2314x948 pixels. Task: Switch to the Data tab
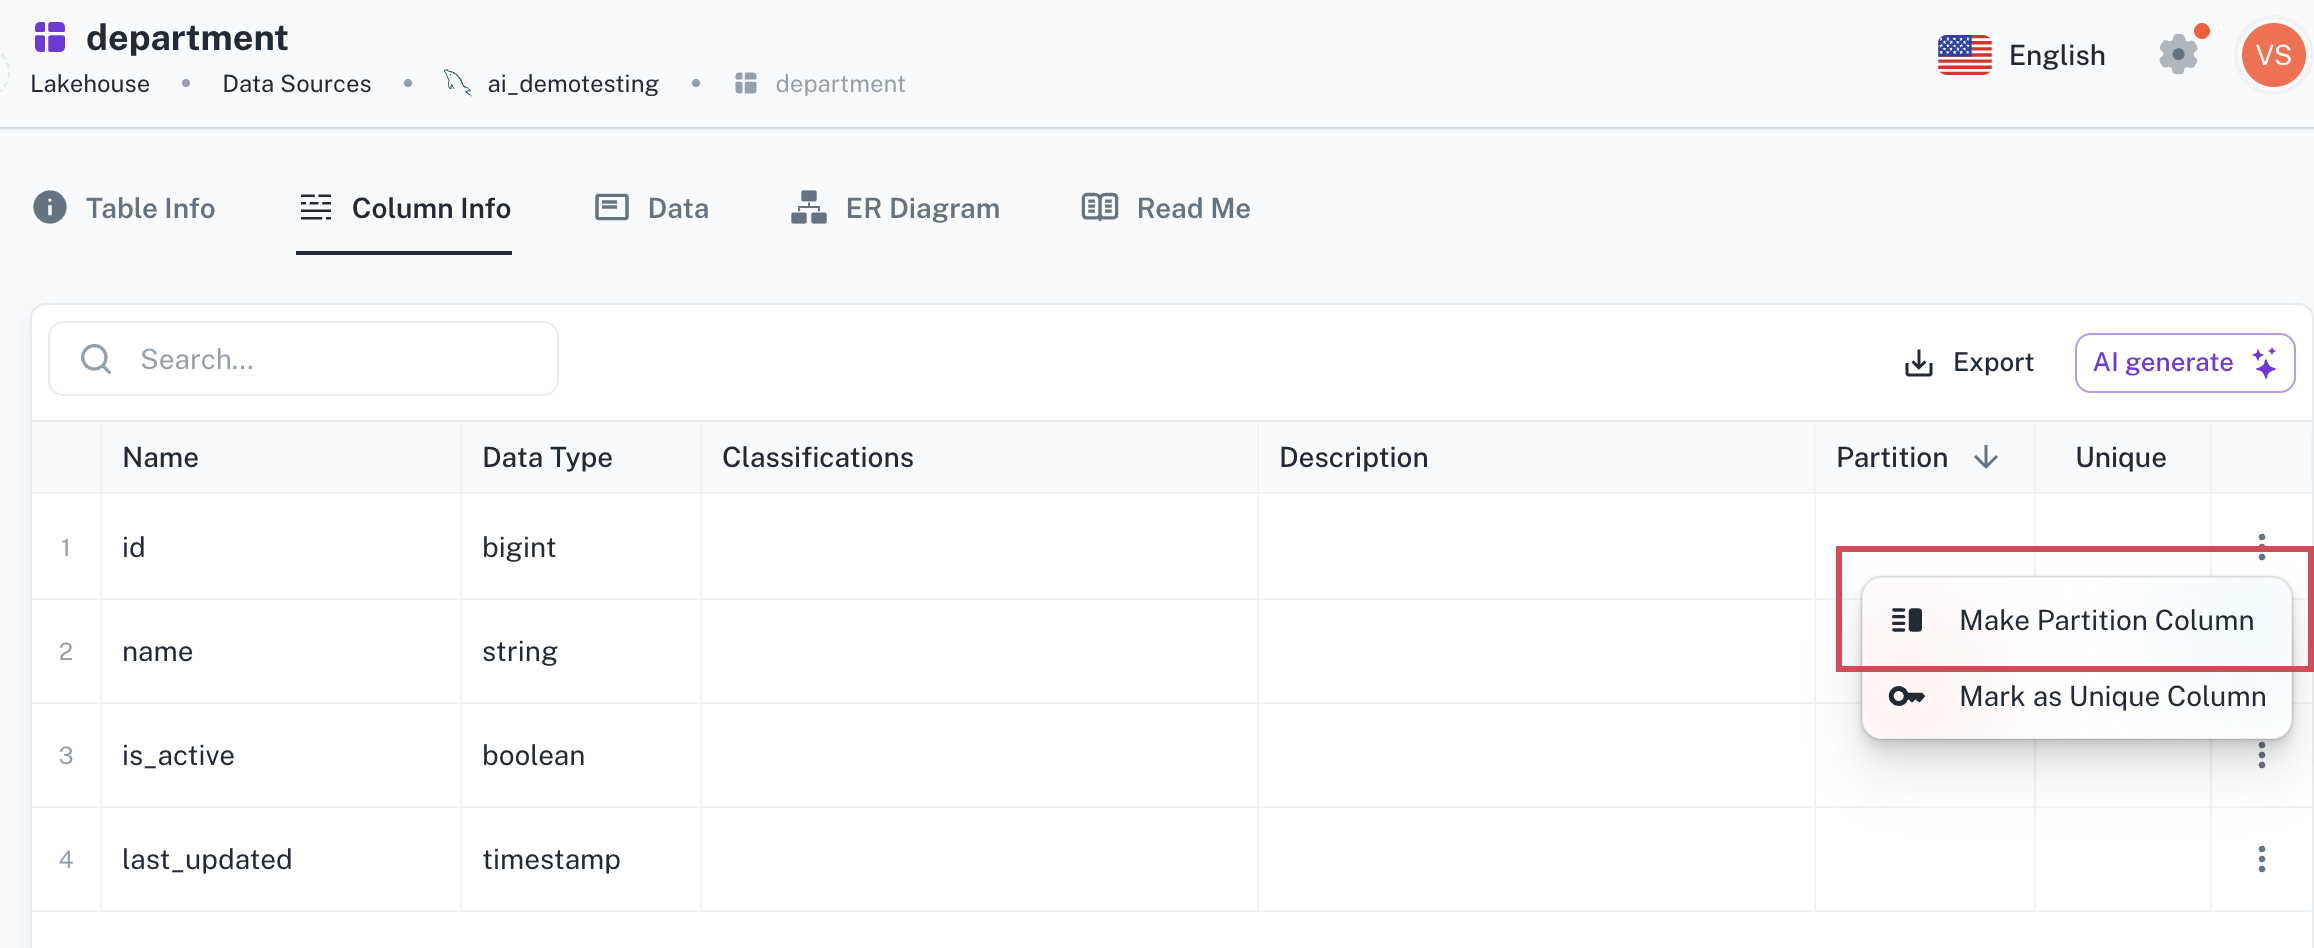tap(651, 208)
